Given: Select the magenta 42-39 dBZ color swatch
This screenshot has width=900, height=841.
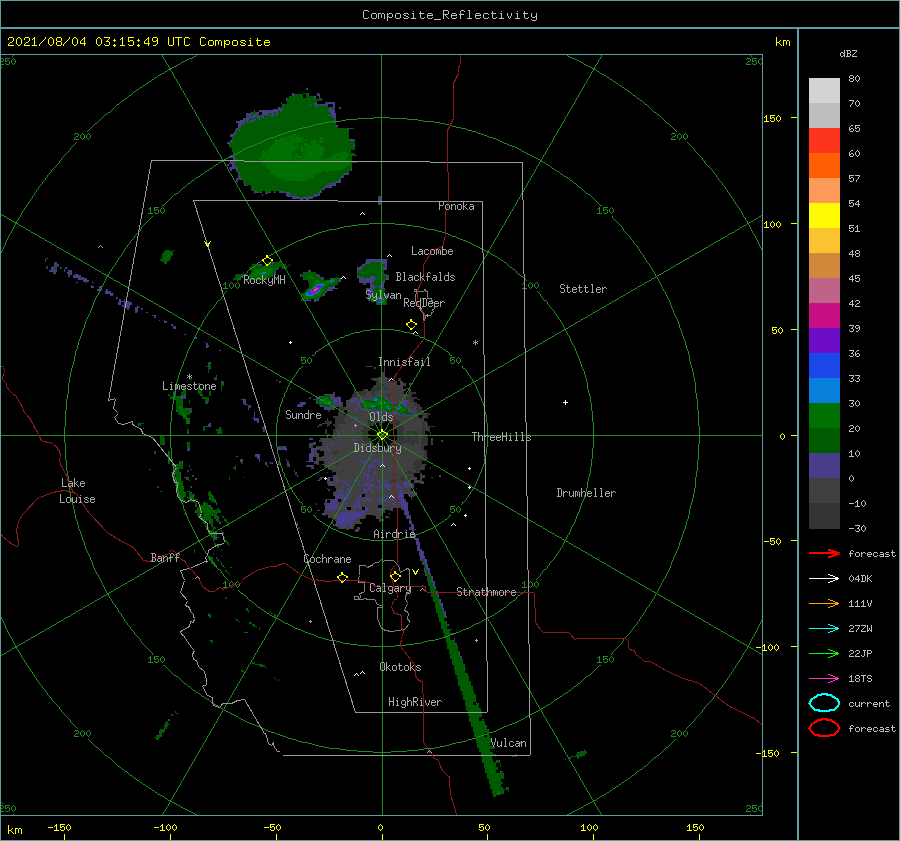Looking at the screenshot, I should click(824, 315).
